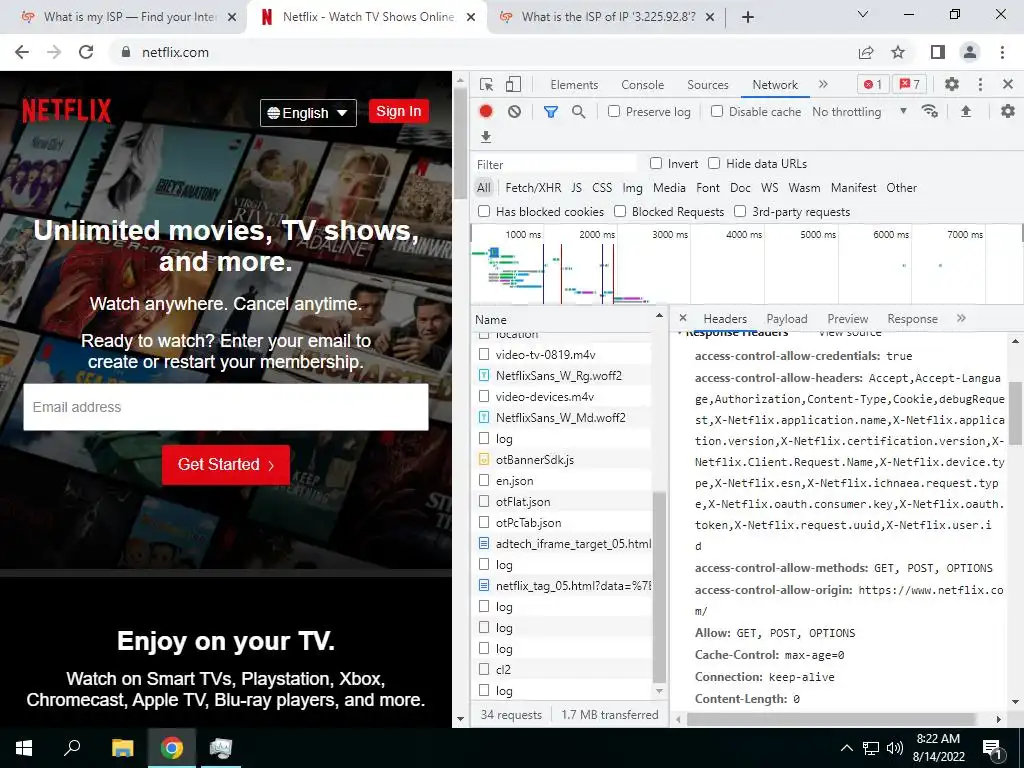This screenshot has height=768, width=1024.
Task: Open Chrome side panel icon
Action: (938, 52)
